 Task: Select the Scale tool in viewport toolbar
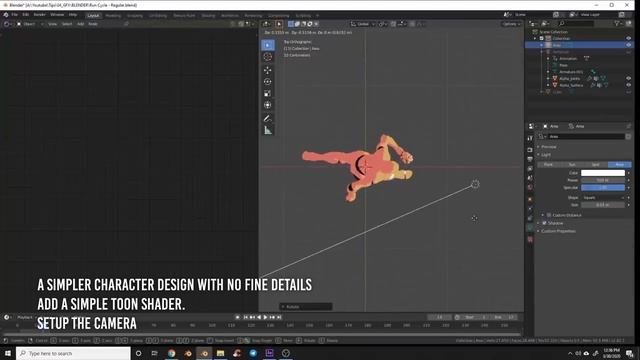pos(268,93)
